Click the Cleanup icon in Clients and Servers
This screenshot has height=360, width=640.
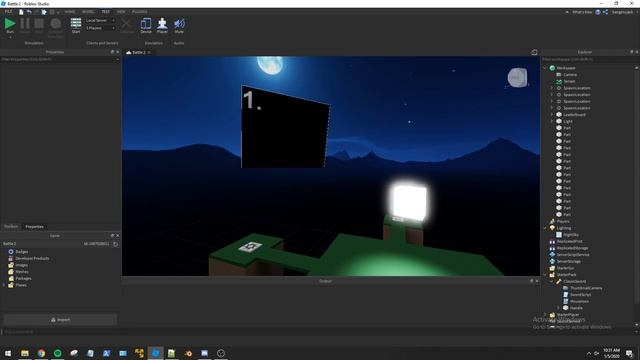pyautogui.click(x=127, y=24)
